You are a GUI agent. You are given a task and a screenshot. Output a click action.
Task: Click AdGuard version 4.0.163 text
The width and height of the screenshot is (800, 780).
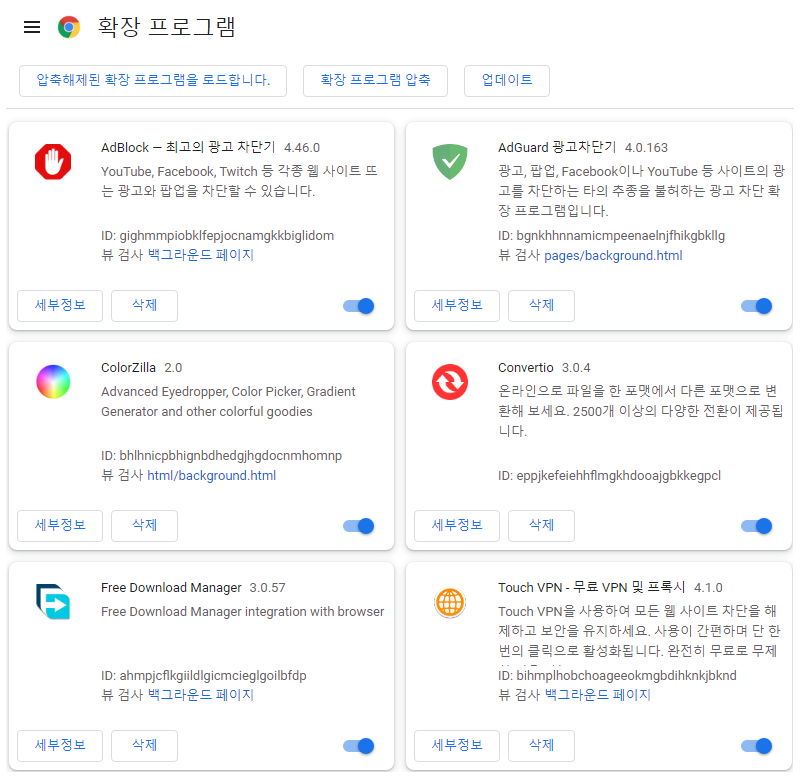tap(646, 148)
